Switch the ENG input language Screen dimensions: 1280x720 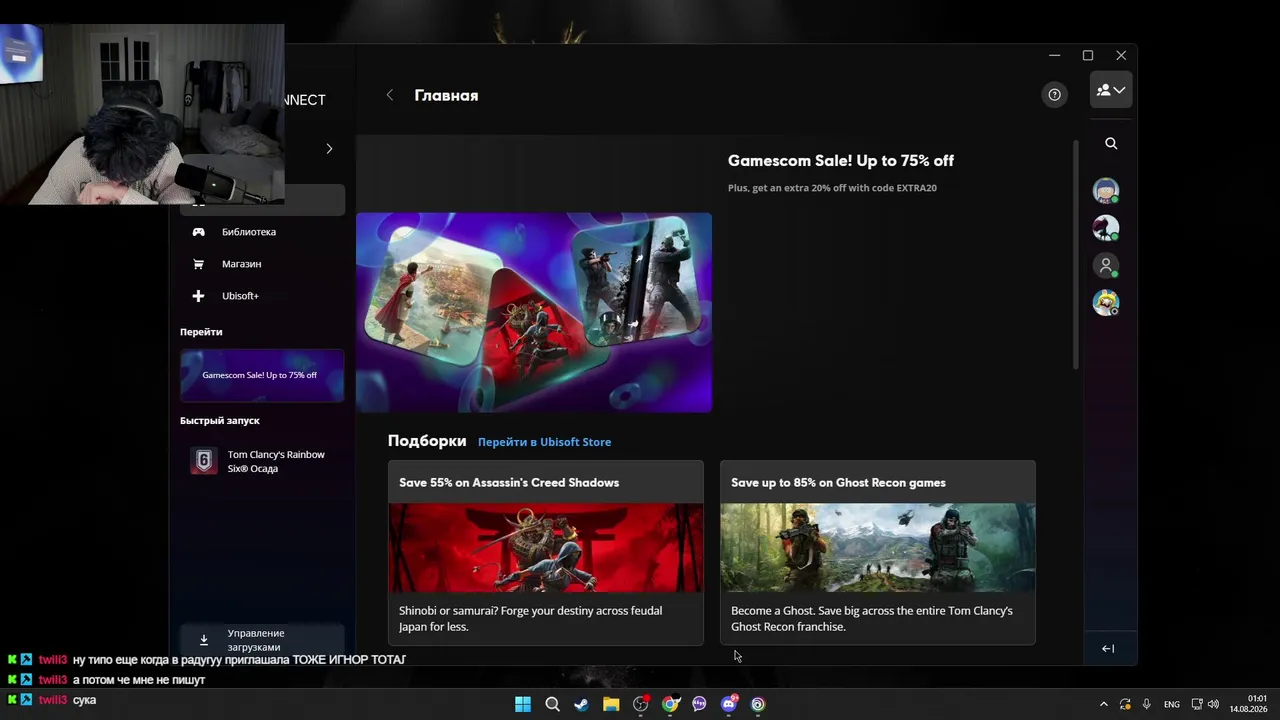1171,704
